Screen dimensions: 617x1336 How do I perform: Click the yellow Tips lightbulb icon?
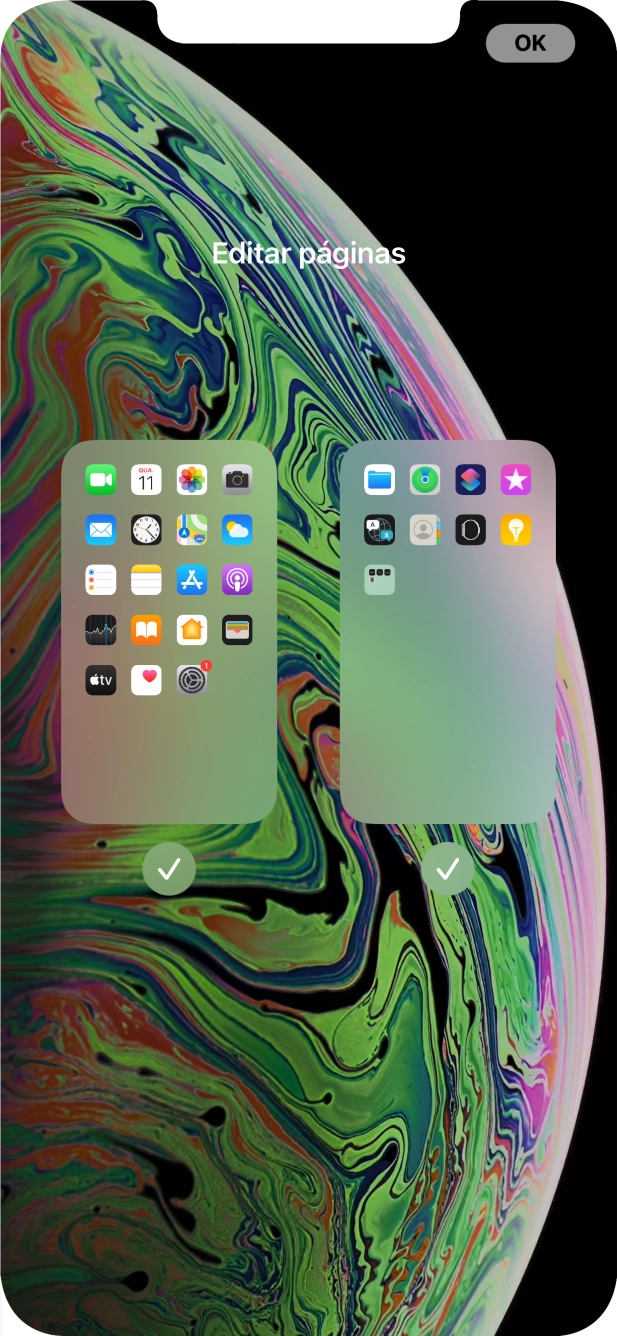516,530
